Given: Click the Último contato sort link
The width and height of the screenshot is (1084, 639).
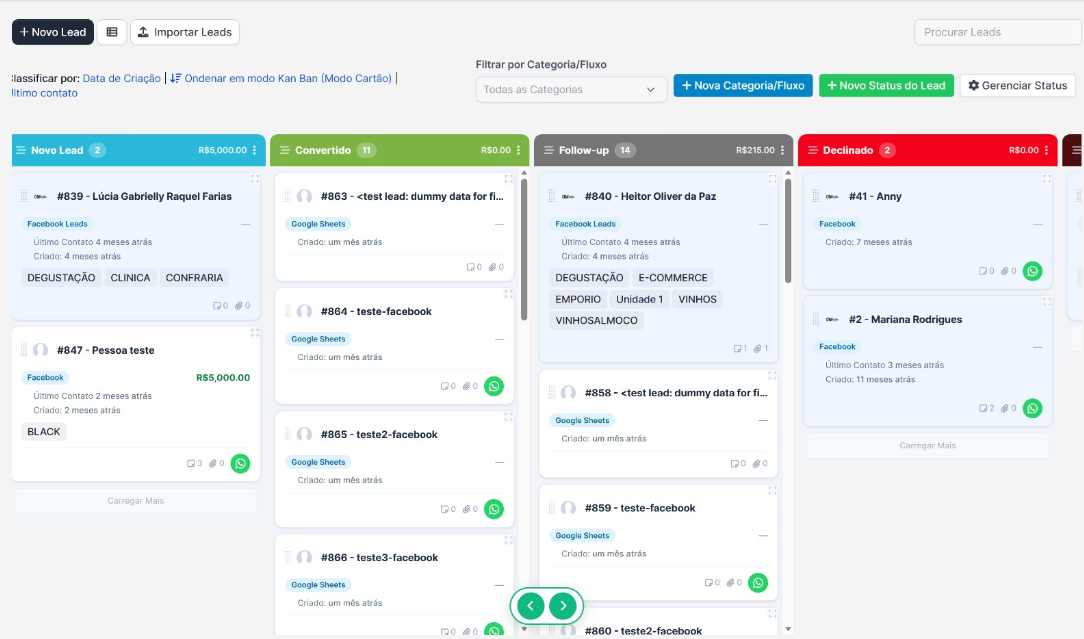Looking at the screenshot, I should 44,93.
